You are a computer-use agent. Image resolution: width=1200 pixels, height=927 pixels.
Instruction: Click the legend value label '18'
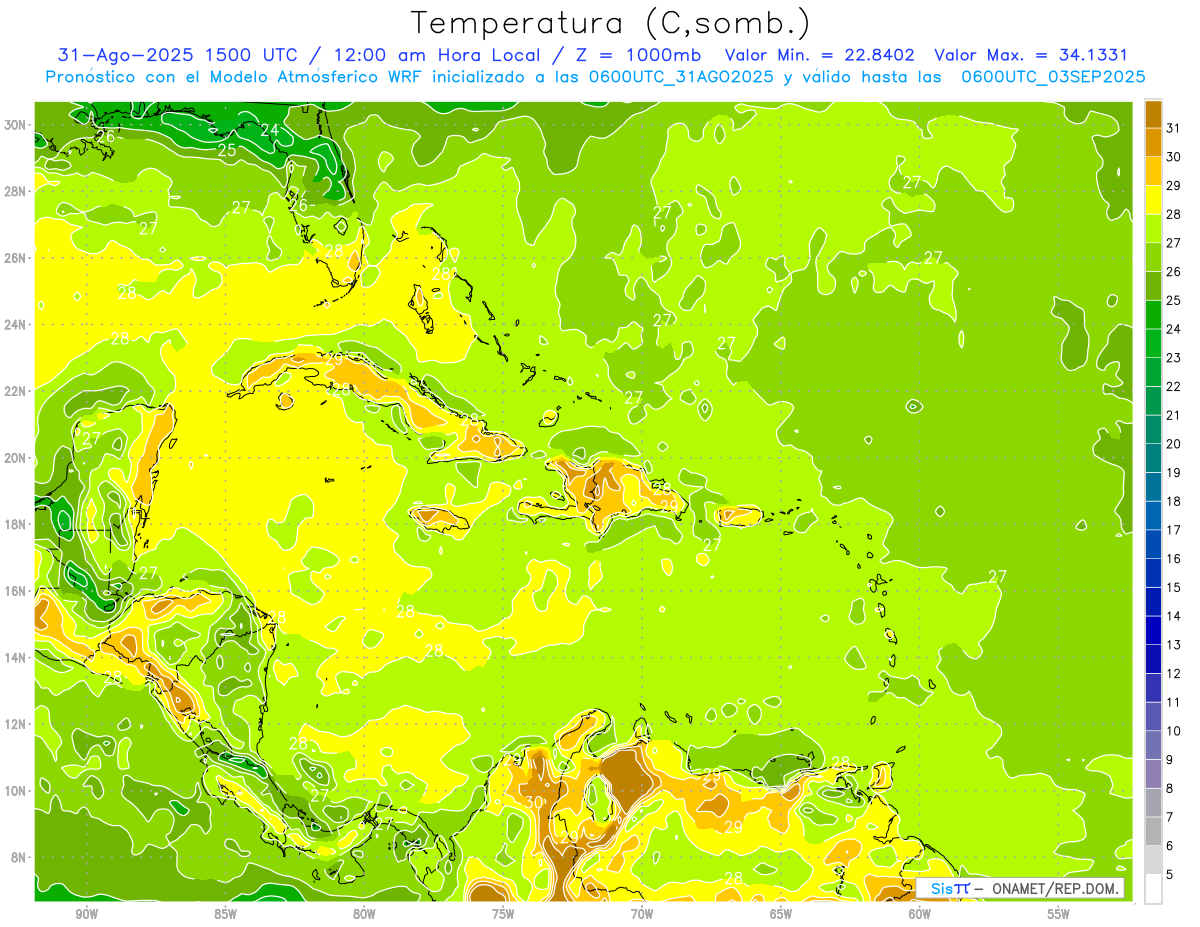click(1173, 501)
